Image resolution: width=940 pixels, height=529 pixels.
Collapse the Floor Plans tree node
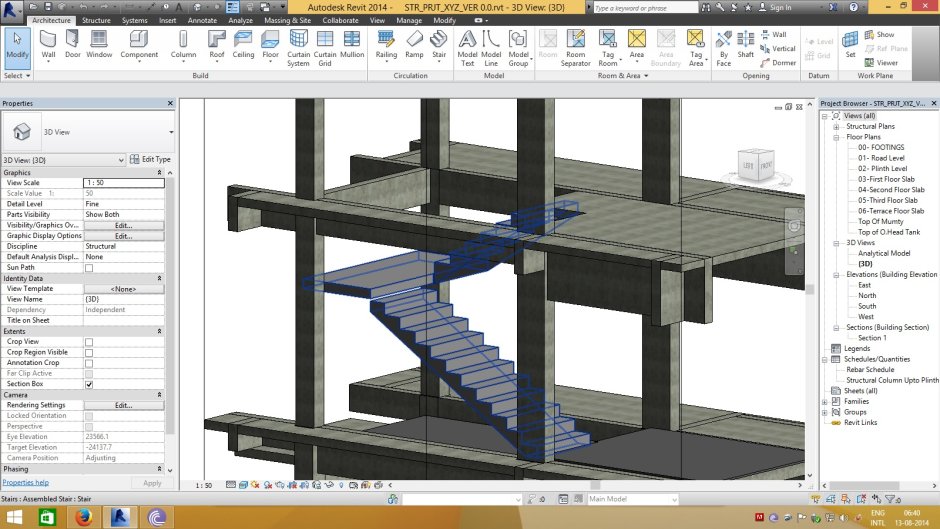837,137
